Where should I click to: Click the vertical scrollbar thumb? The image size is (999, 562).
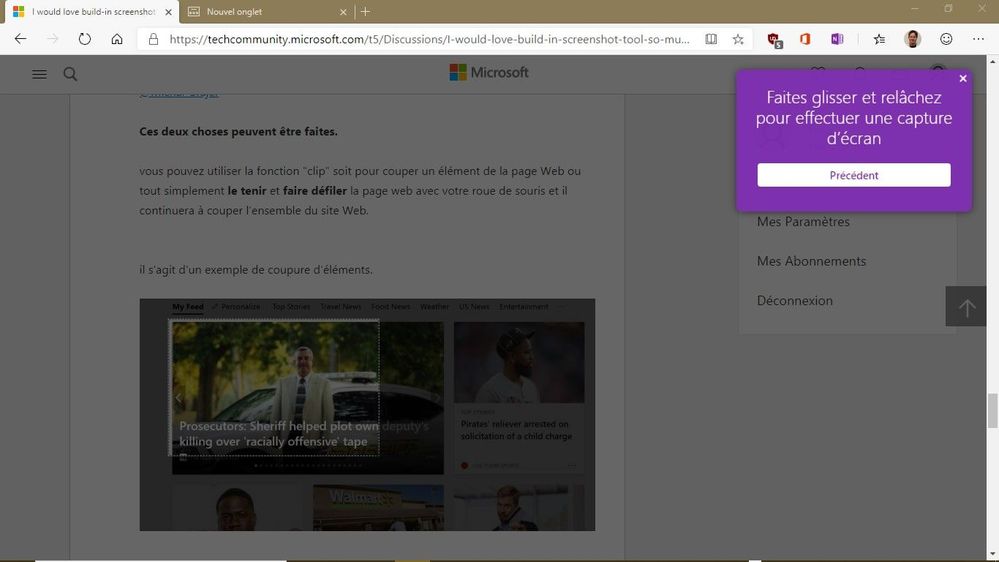pos(993,411)
